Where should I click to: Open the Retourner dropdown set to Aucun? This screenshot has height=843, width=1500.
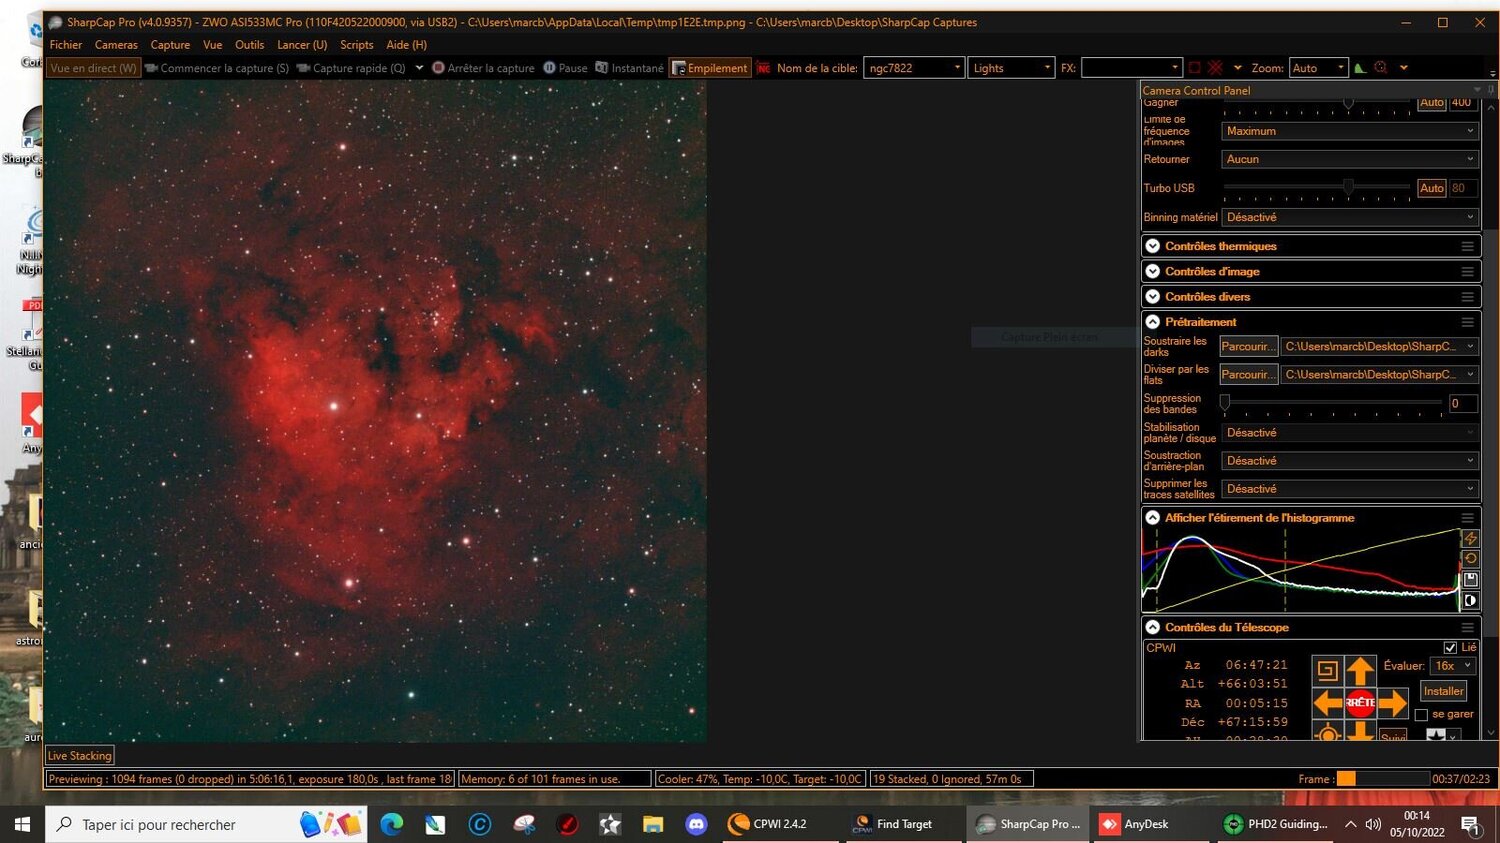[x=1347, y=159]
